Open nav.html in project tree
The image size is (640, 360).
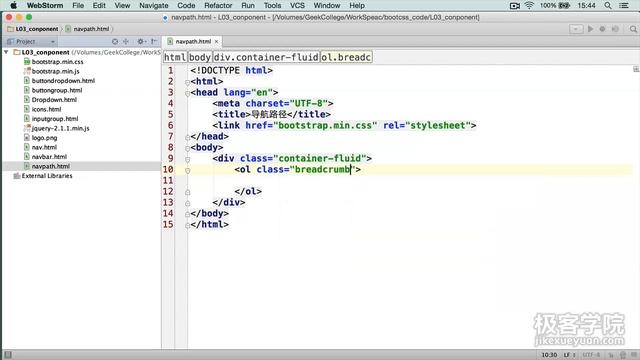[44, 147]
